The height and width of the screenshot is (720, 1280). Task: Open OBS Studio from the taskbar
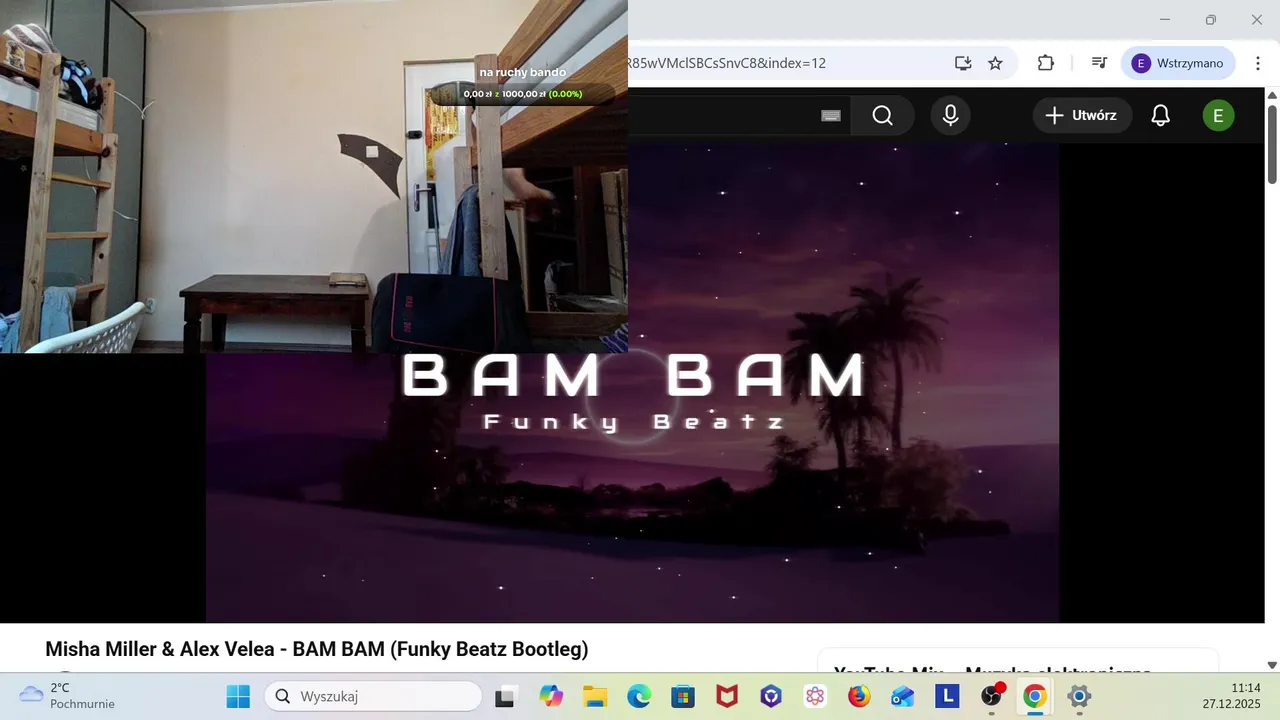(x=991, y=697)
